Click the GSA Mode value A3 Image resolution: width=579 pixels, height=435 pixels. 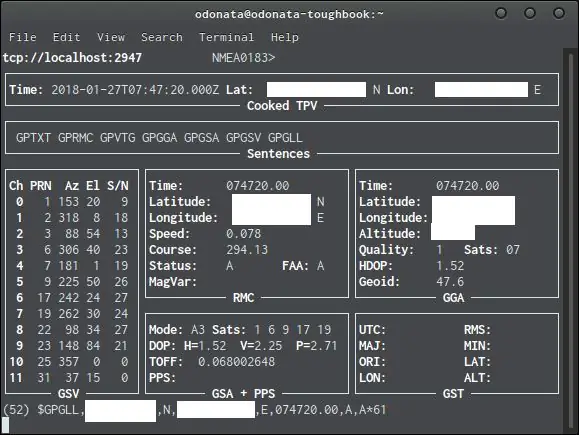coord(198,330)
